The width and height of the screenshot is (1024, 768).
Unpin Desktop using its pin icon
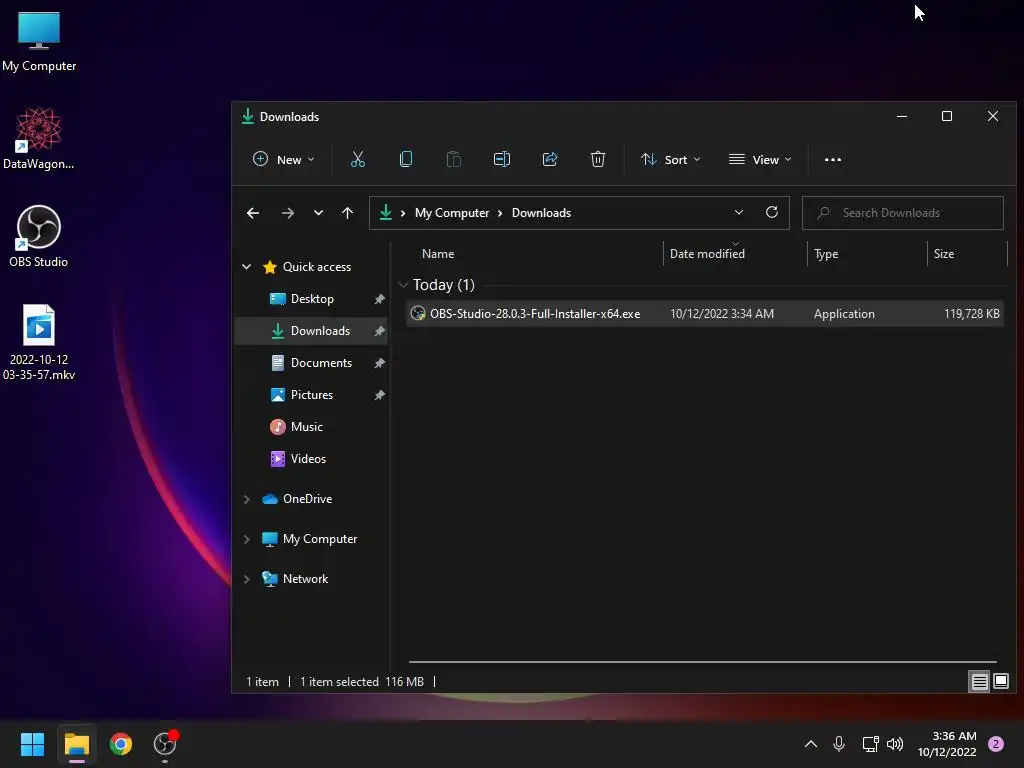tap(379, 299)
